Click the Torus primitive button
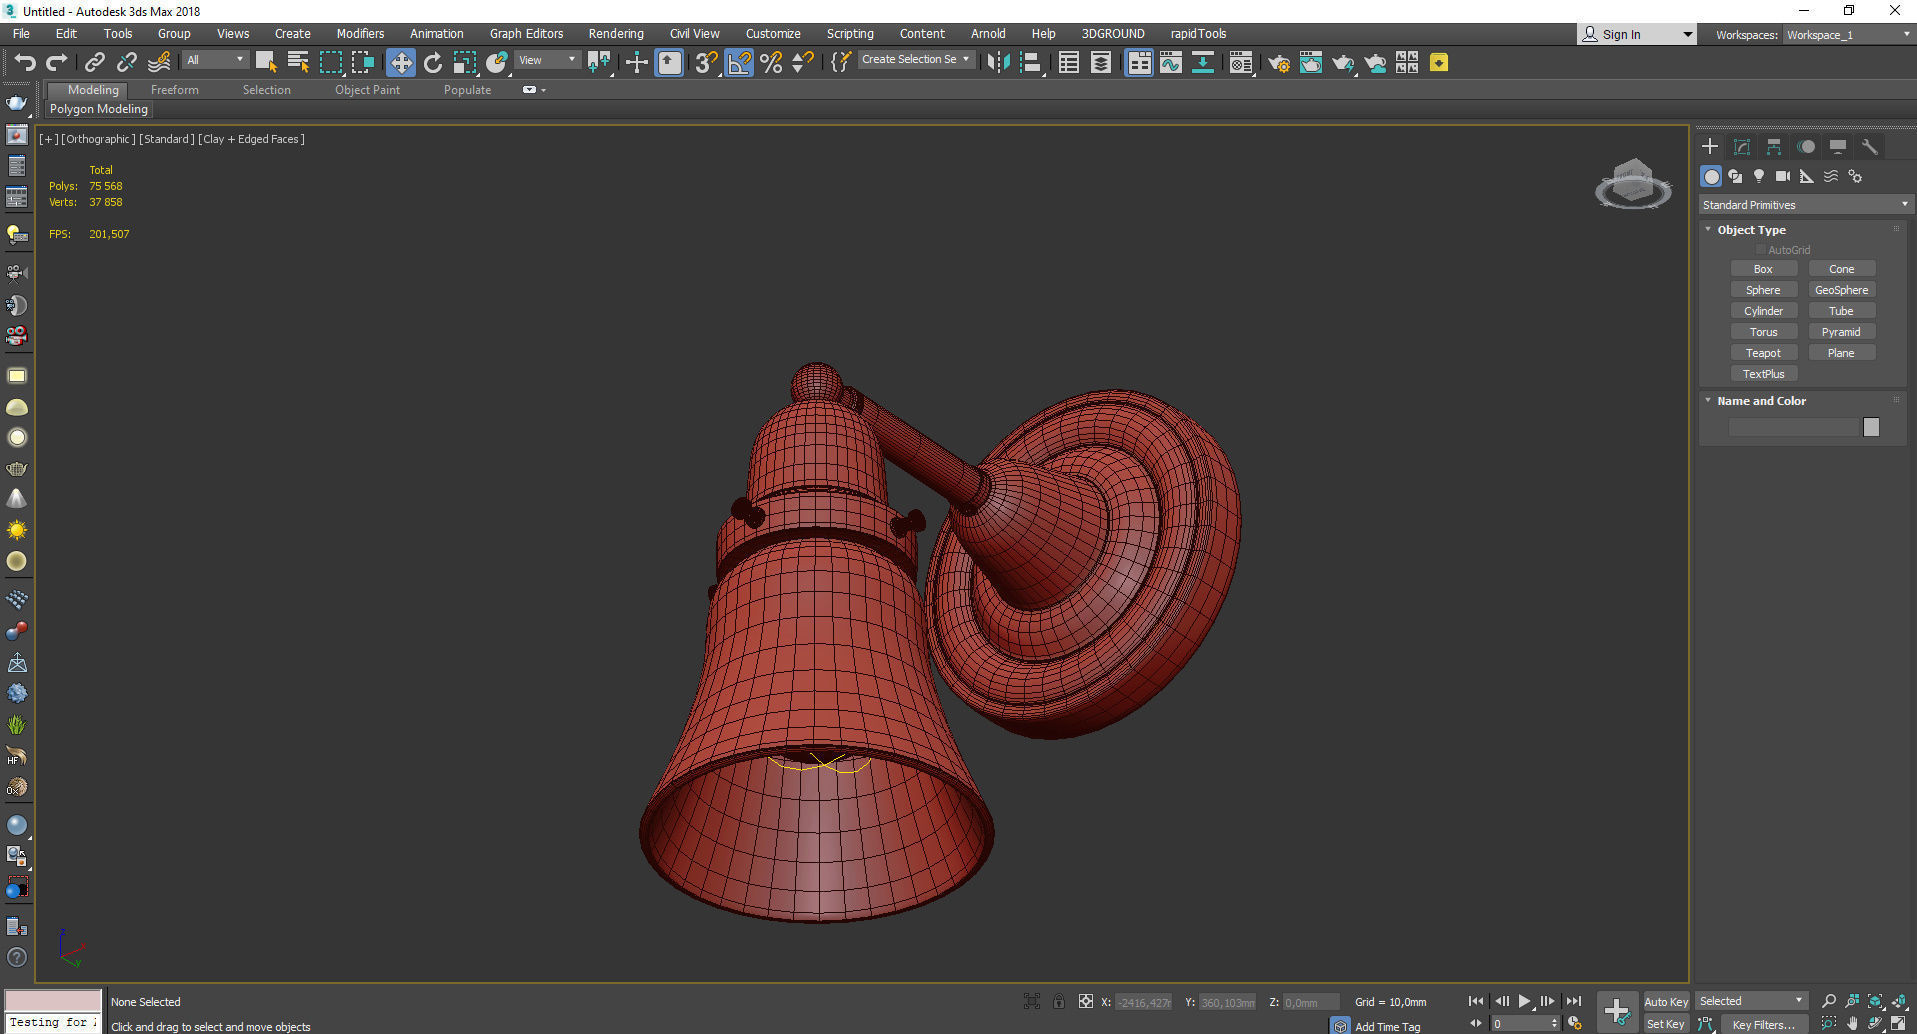The image size is (1917, 1034). tap(1763, 332)
